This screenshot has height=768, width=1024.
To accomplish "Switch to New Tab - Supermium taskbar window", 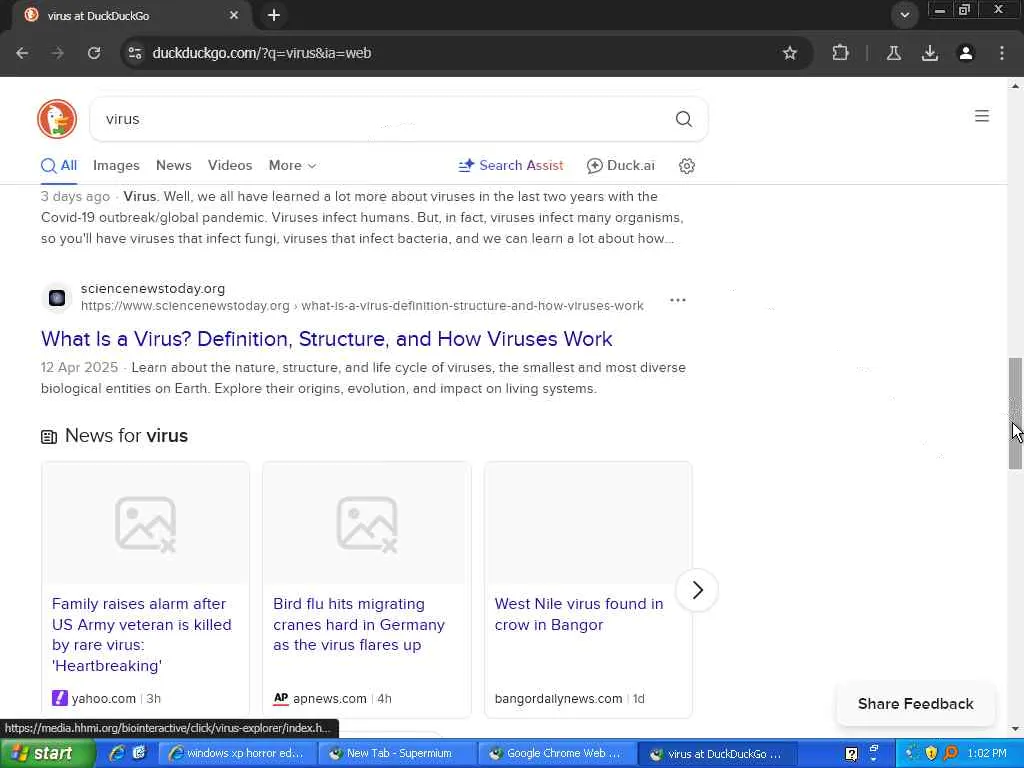I will (x=397, y=754).
